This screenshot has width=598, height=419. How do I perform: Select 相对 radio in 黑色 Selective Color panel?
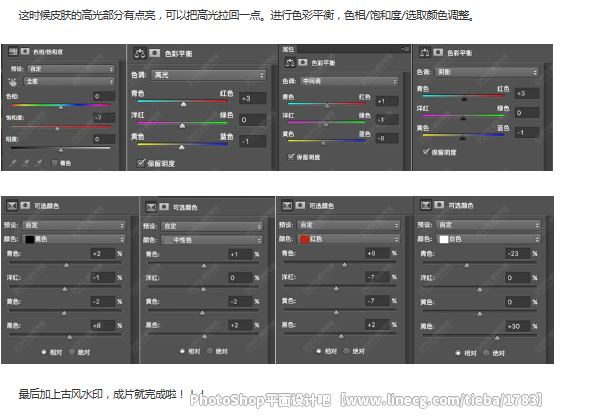(x=44, y=352)
